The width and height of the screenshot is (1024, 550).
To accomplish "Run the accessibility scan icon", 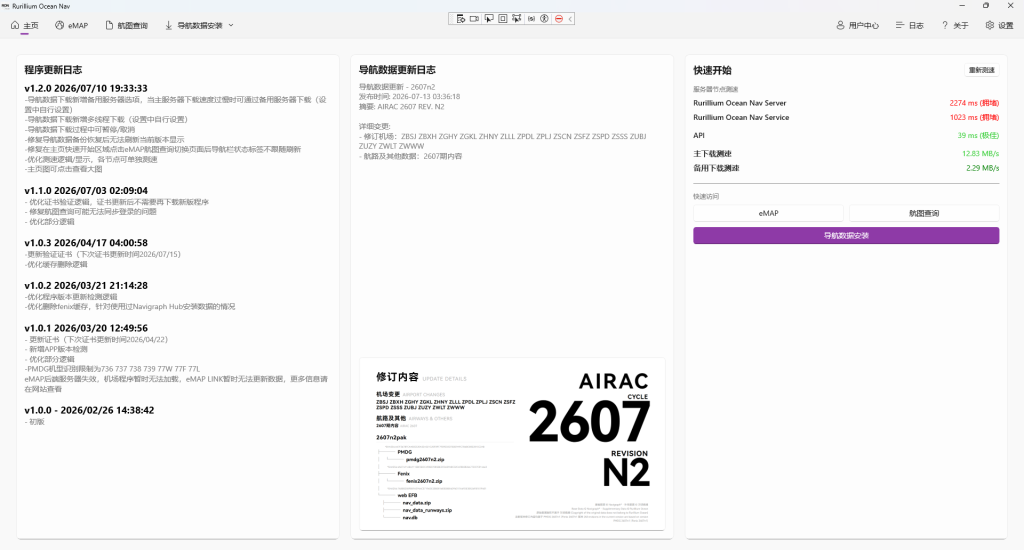I will (545, 19).
